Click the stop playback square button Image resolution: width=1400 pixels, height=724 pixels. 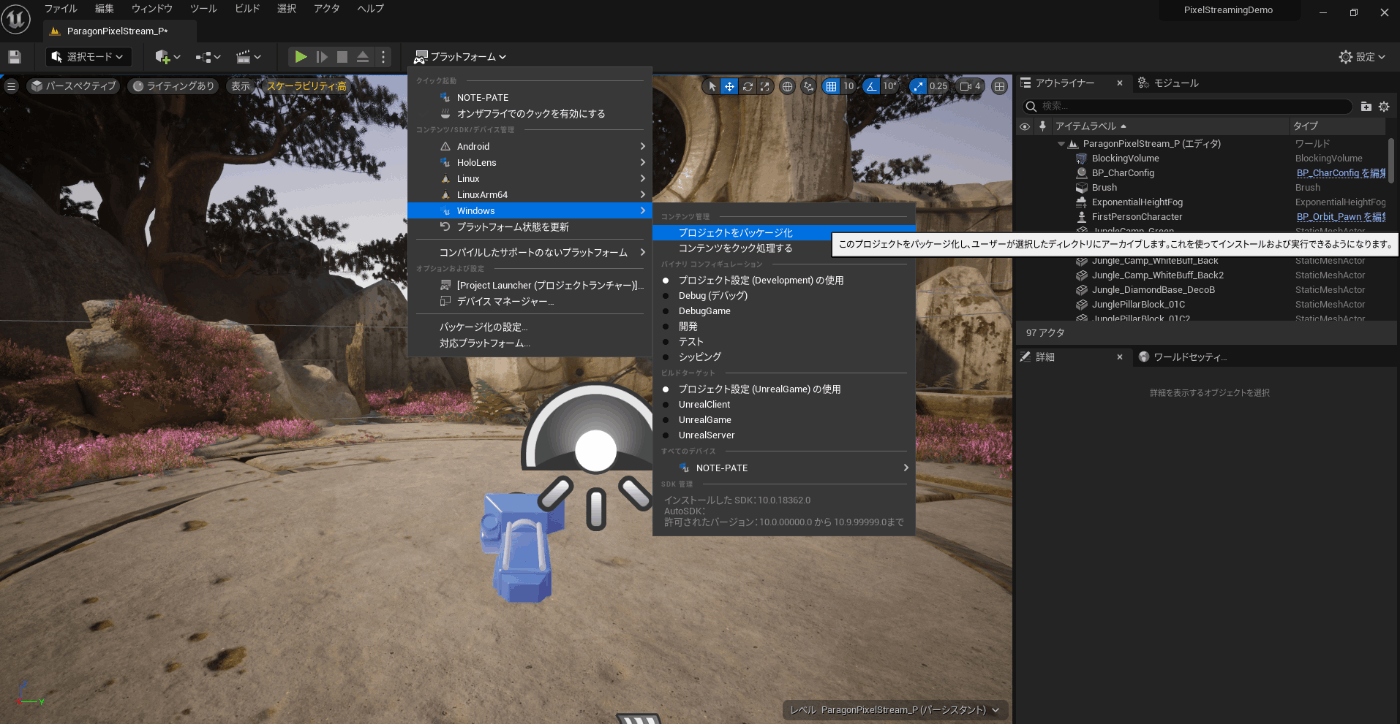[342, 57]
